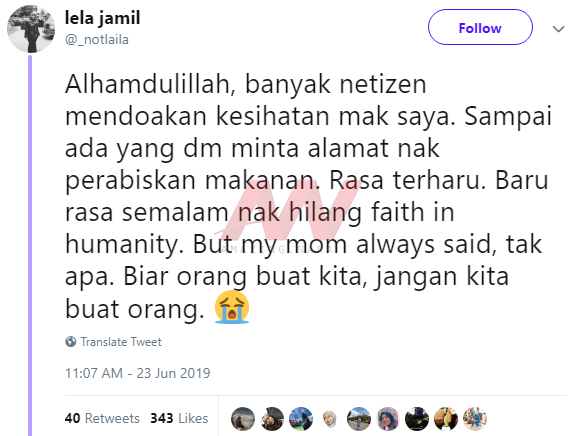Open the 11:07 AM - 23 Jun 2019 timestamp
This screenshot has width=579, height=436.
tap(138, 373)
